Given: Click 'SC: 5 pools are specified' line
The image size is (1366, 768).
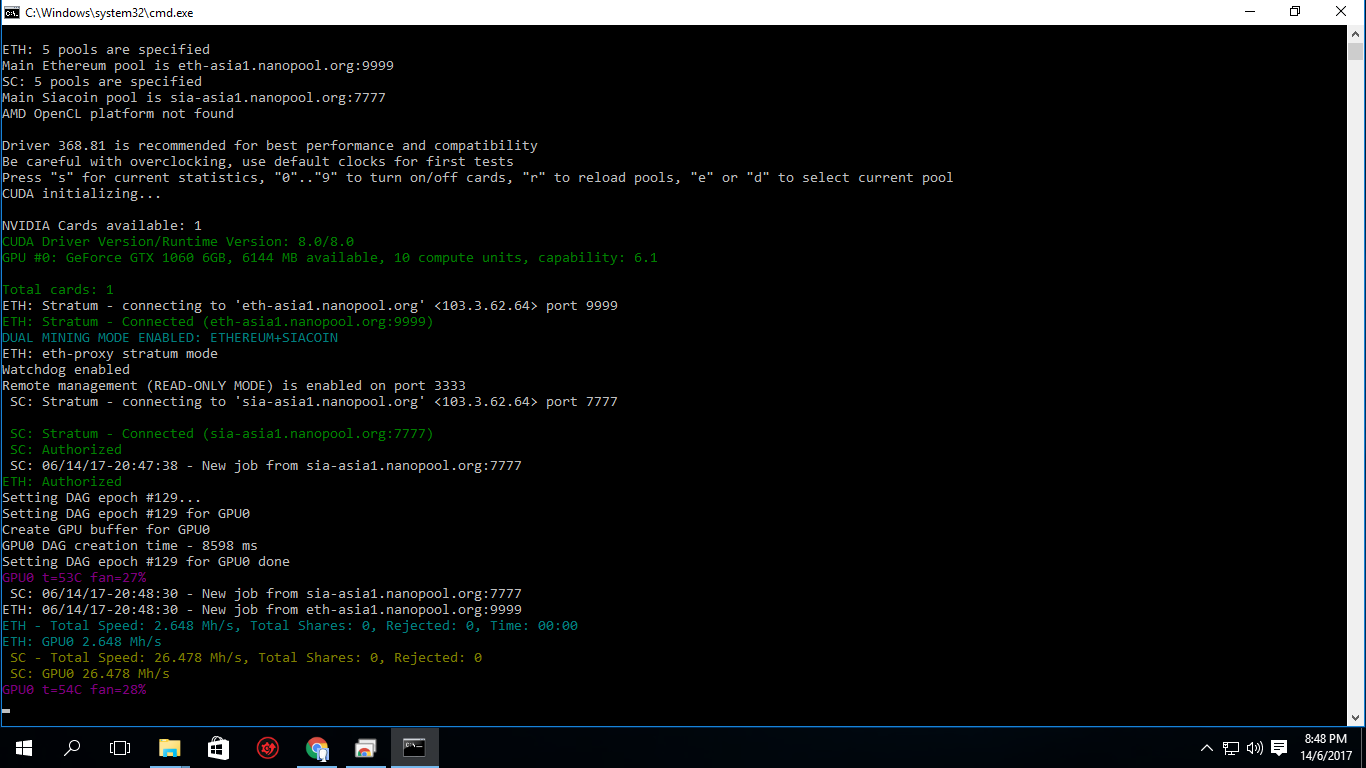Looking at the screenshot, I should coord(102,82).
